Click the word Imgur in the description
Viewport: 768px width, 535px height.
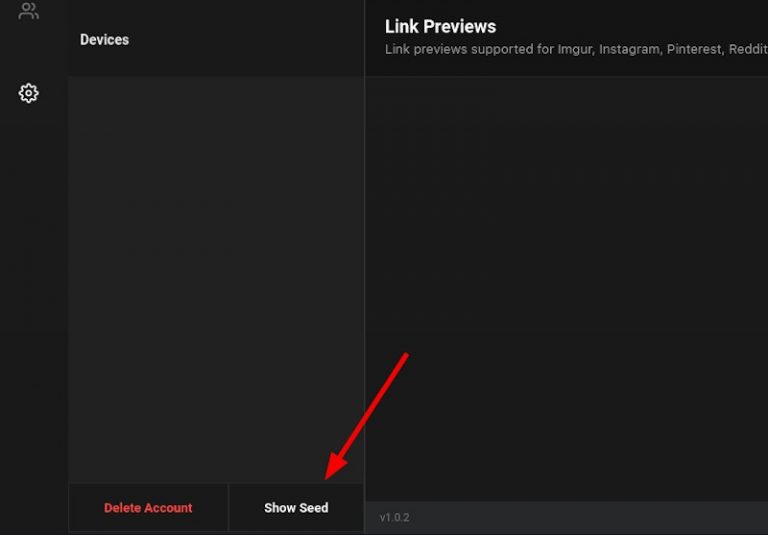(573, 49)
